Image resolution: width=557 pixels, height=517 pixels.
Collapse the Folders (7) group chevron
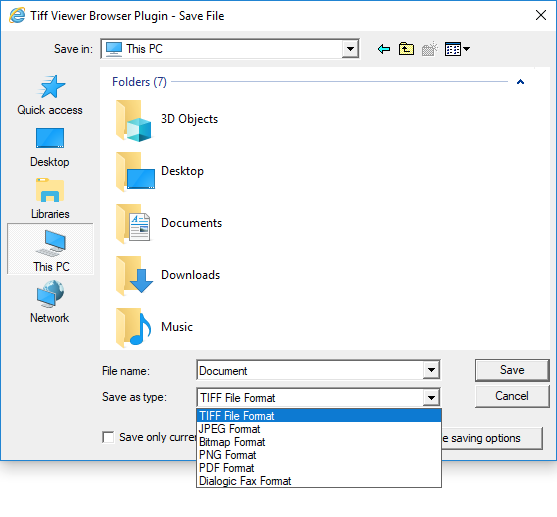pyautogui.click(x=520, y=82)
